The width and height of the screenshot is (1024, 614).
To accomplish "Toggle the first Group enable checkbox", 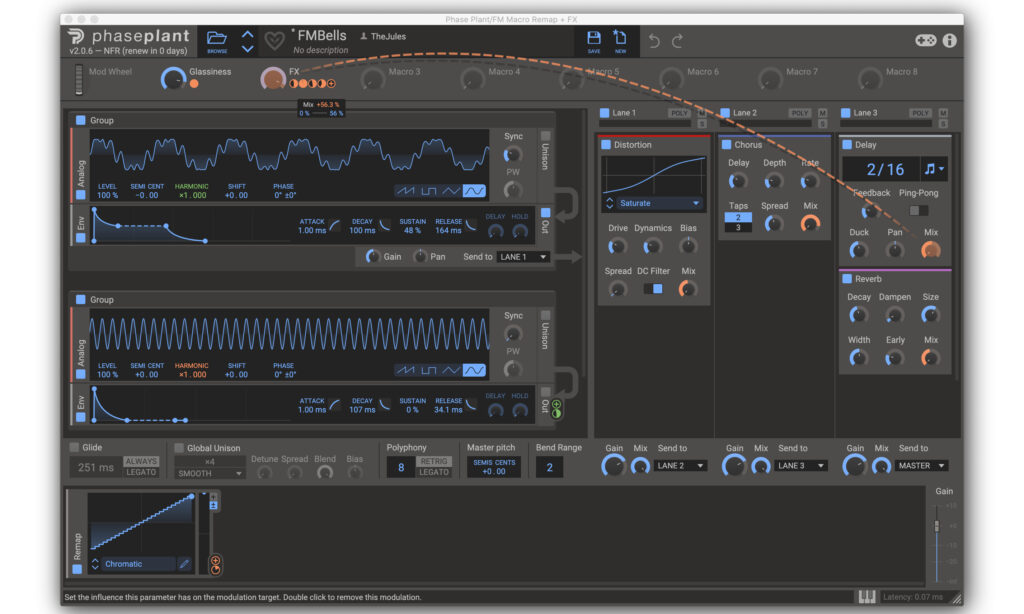I will pos(80,120).
